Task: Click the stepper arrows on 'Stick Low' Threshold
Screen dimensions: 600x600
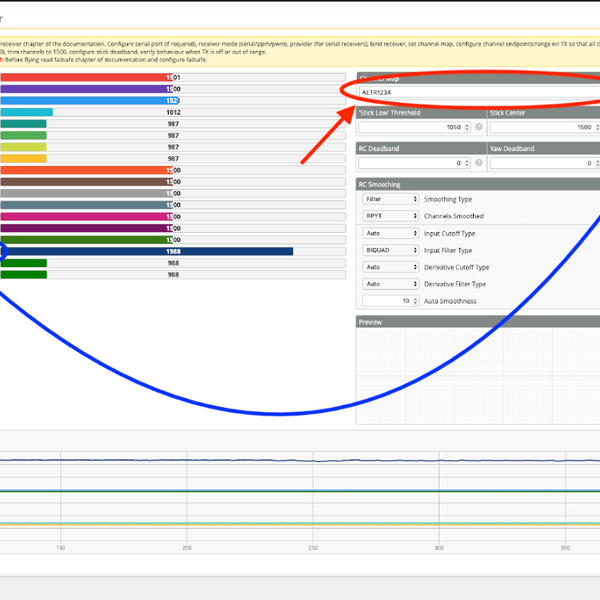Action: pyautogui.click(x=467, y=128)
